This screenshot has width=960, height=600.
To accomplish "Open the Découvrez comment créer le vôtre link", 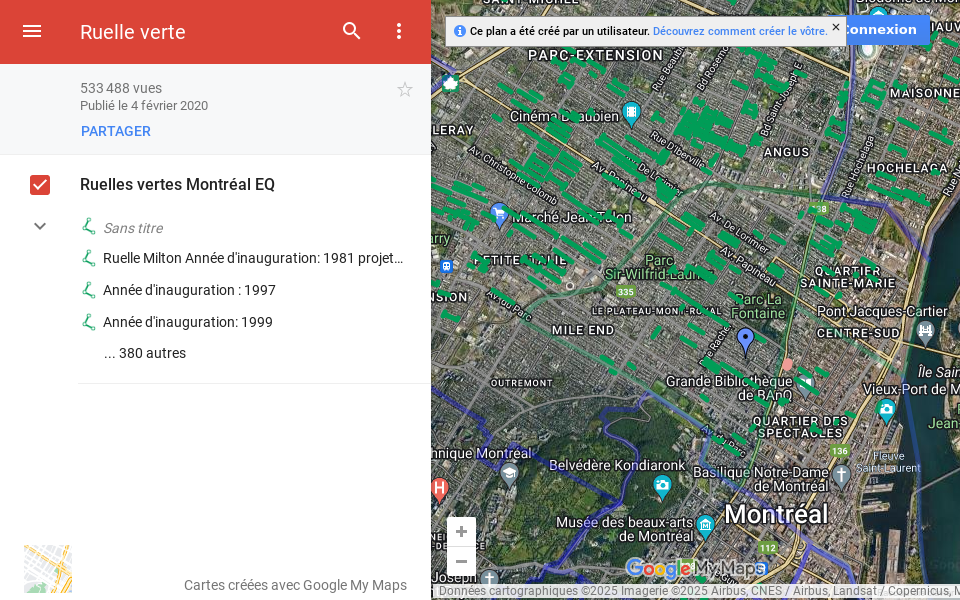I will [x=739, y=31].
